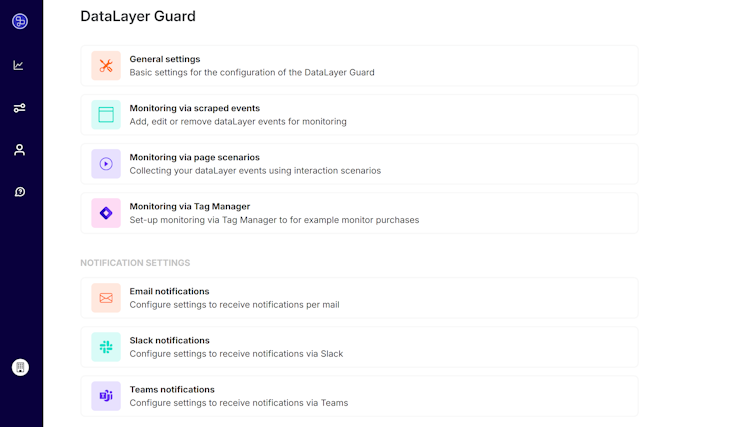Open the user profile icon in sidebar
The width and height of the screenshot is (750, 427).
pos(19,150)
